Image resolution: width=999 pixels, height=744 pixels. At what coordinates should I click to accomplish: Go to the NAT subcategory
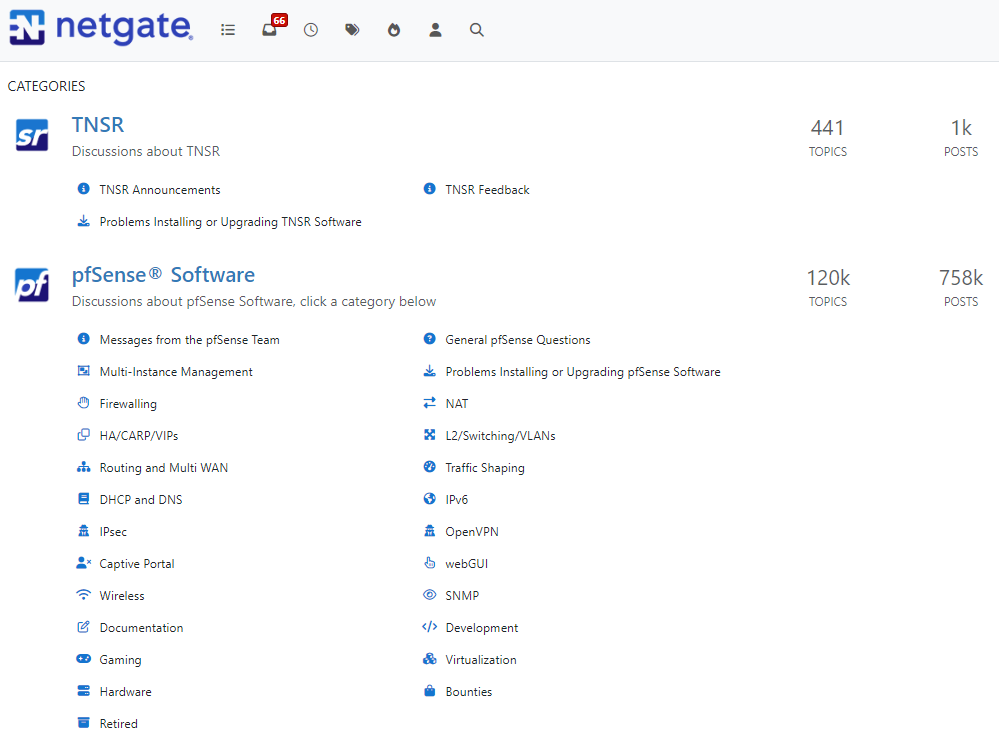coord(457,404)
